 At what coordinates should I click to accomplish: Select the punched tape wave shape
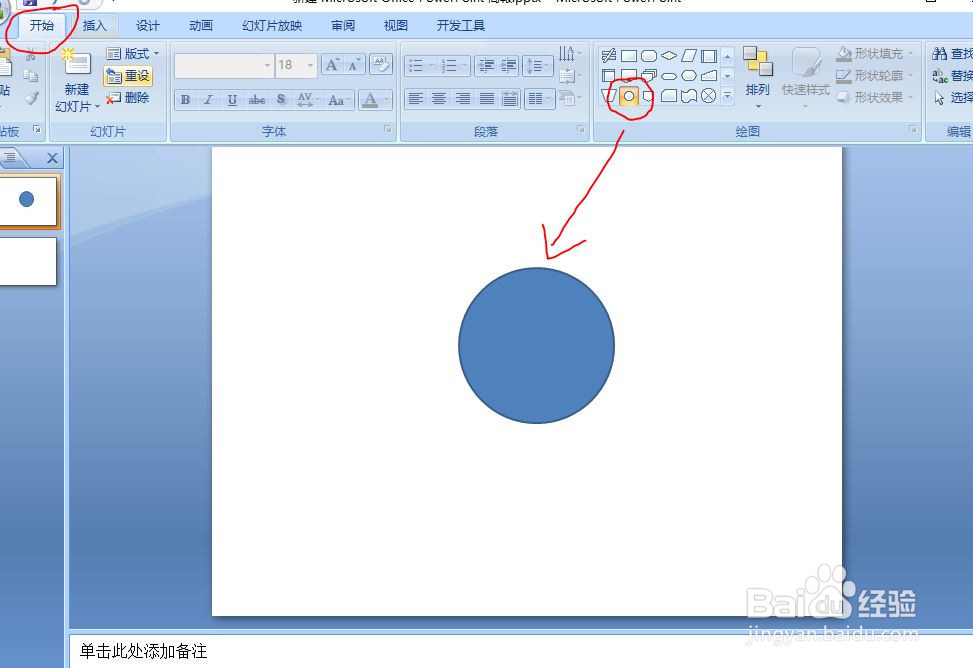(x=688, y=96)
